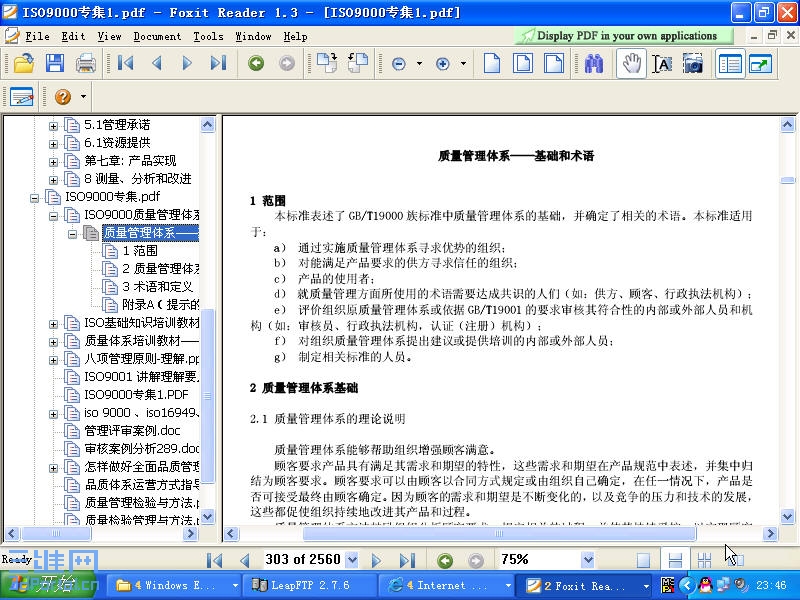
Task: Click the bookmark panel vertical scrollbar thumb
Action: (207, 396)
